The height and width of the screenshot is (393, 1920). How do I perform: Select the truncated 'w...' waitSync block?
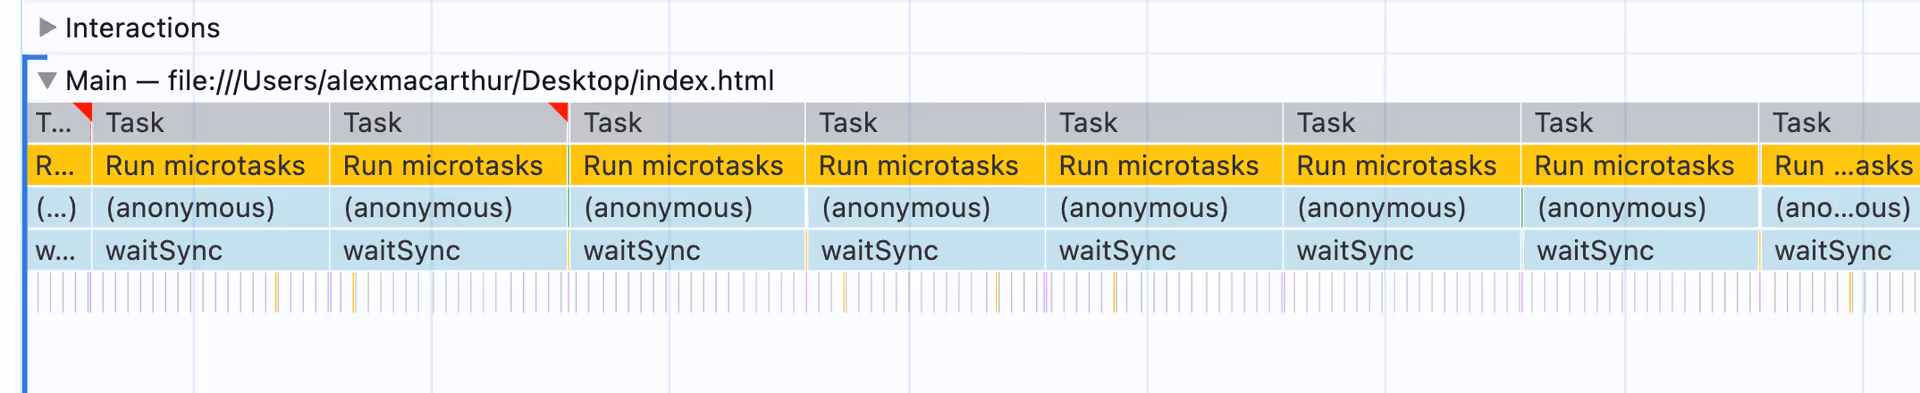(59, 250)
